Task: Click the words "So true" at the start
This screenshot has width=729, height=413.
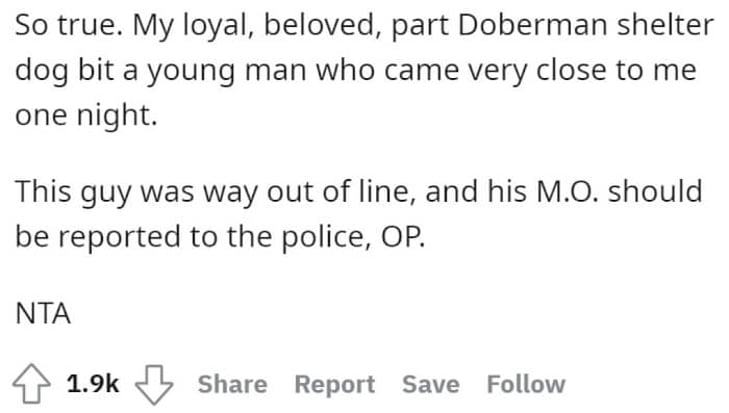Action: coord(65,25)
